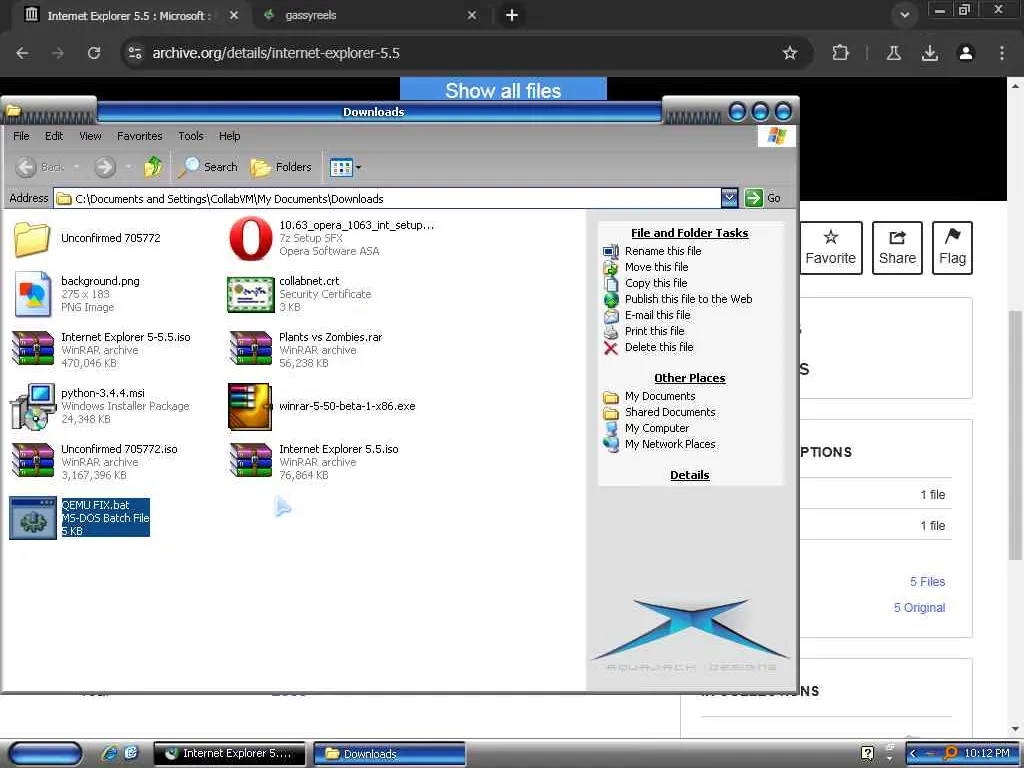This screenshot has height=768, width=1024.
Task: Click Move this file task
Action: (x=656, y=267)
